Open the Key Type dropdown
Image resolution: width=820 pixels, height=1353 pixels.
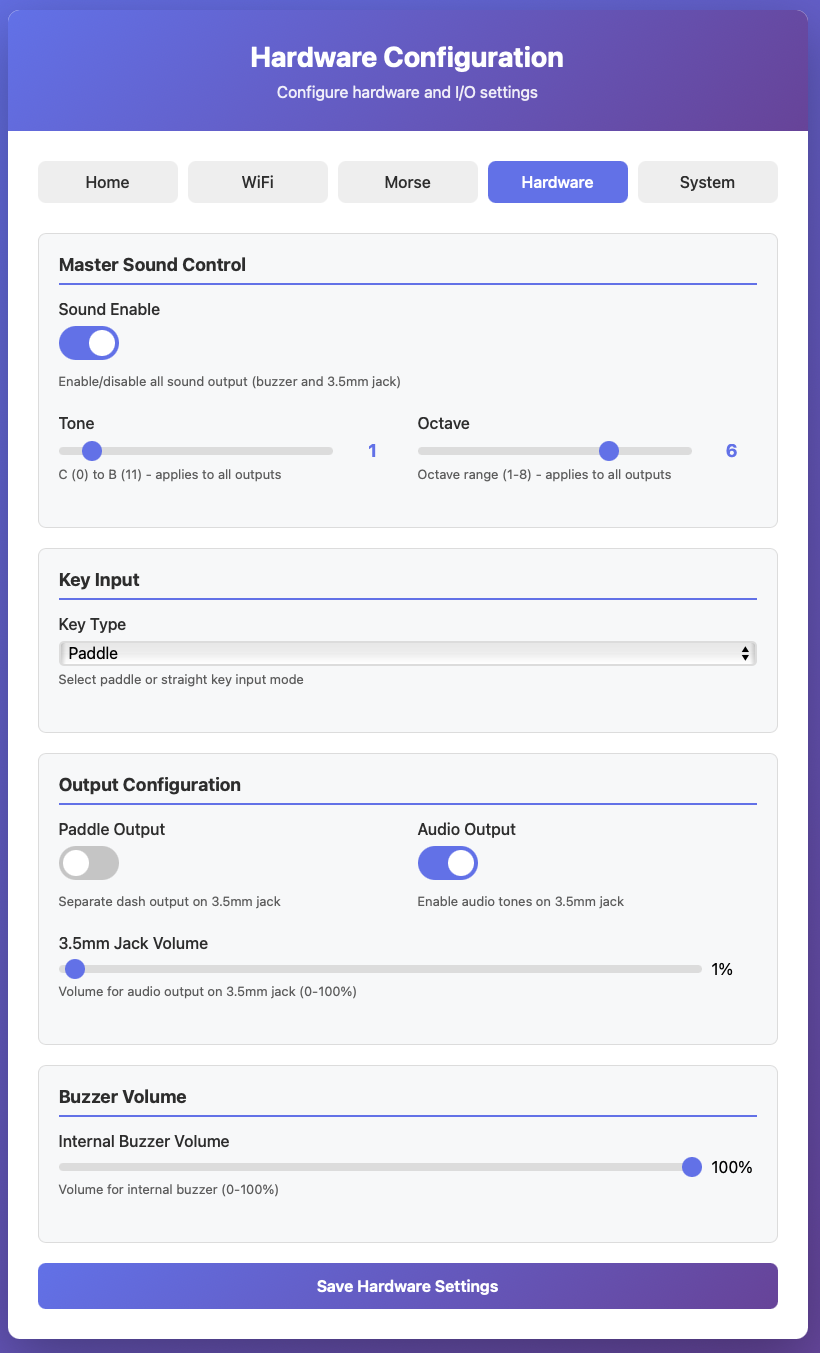point(408,653)
